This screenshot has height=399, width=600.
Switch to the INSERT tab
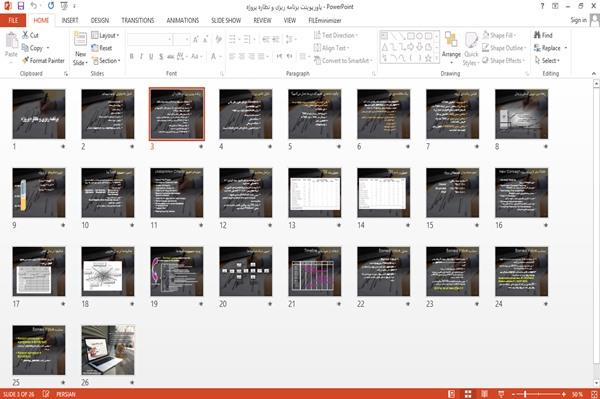[70, 20]
